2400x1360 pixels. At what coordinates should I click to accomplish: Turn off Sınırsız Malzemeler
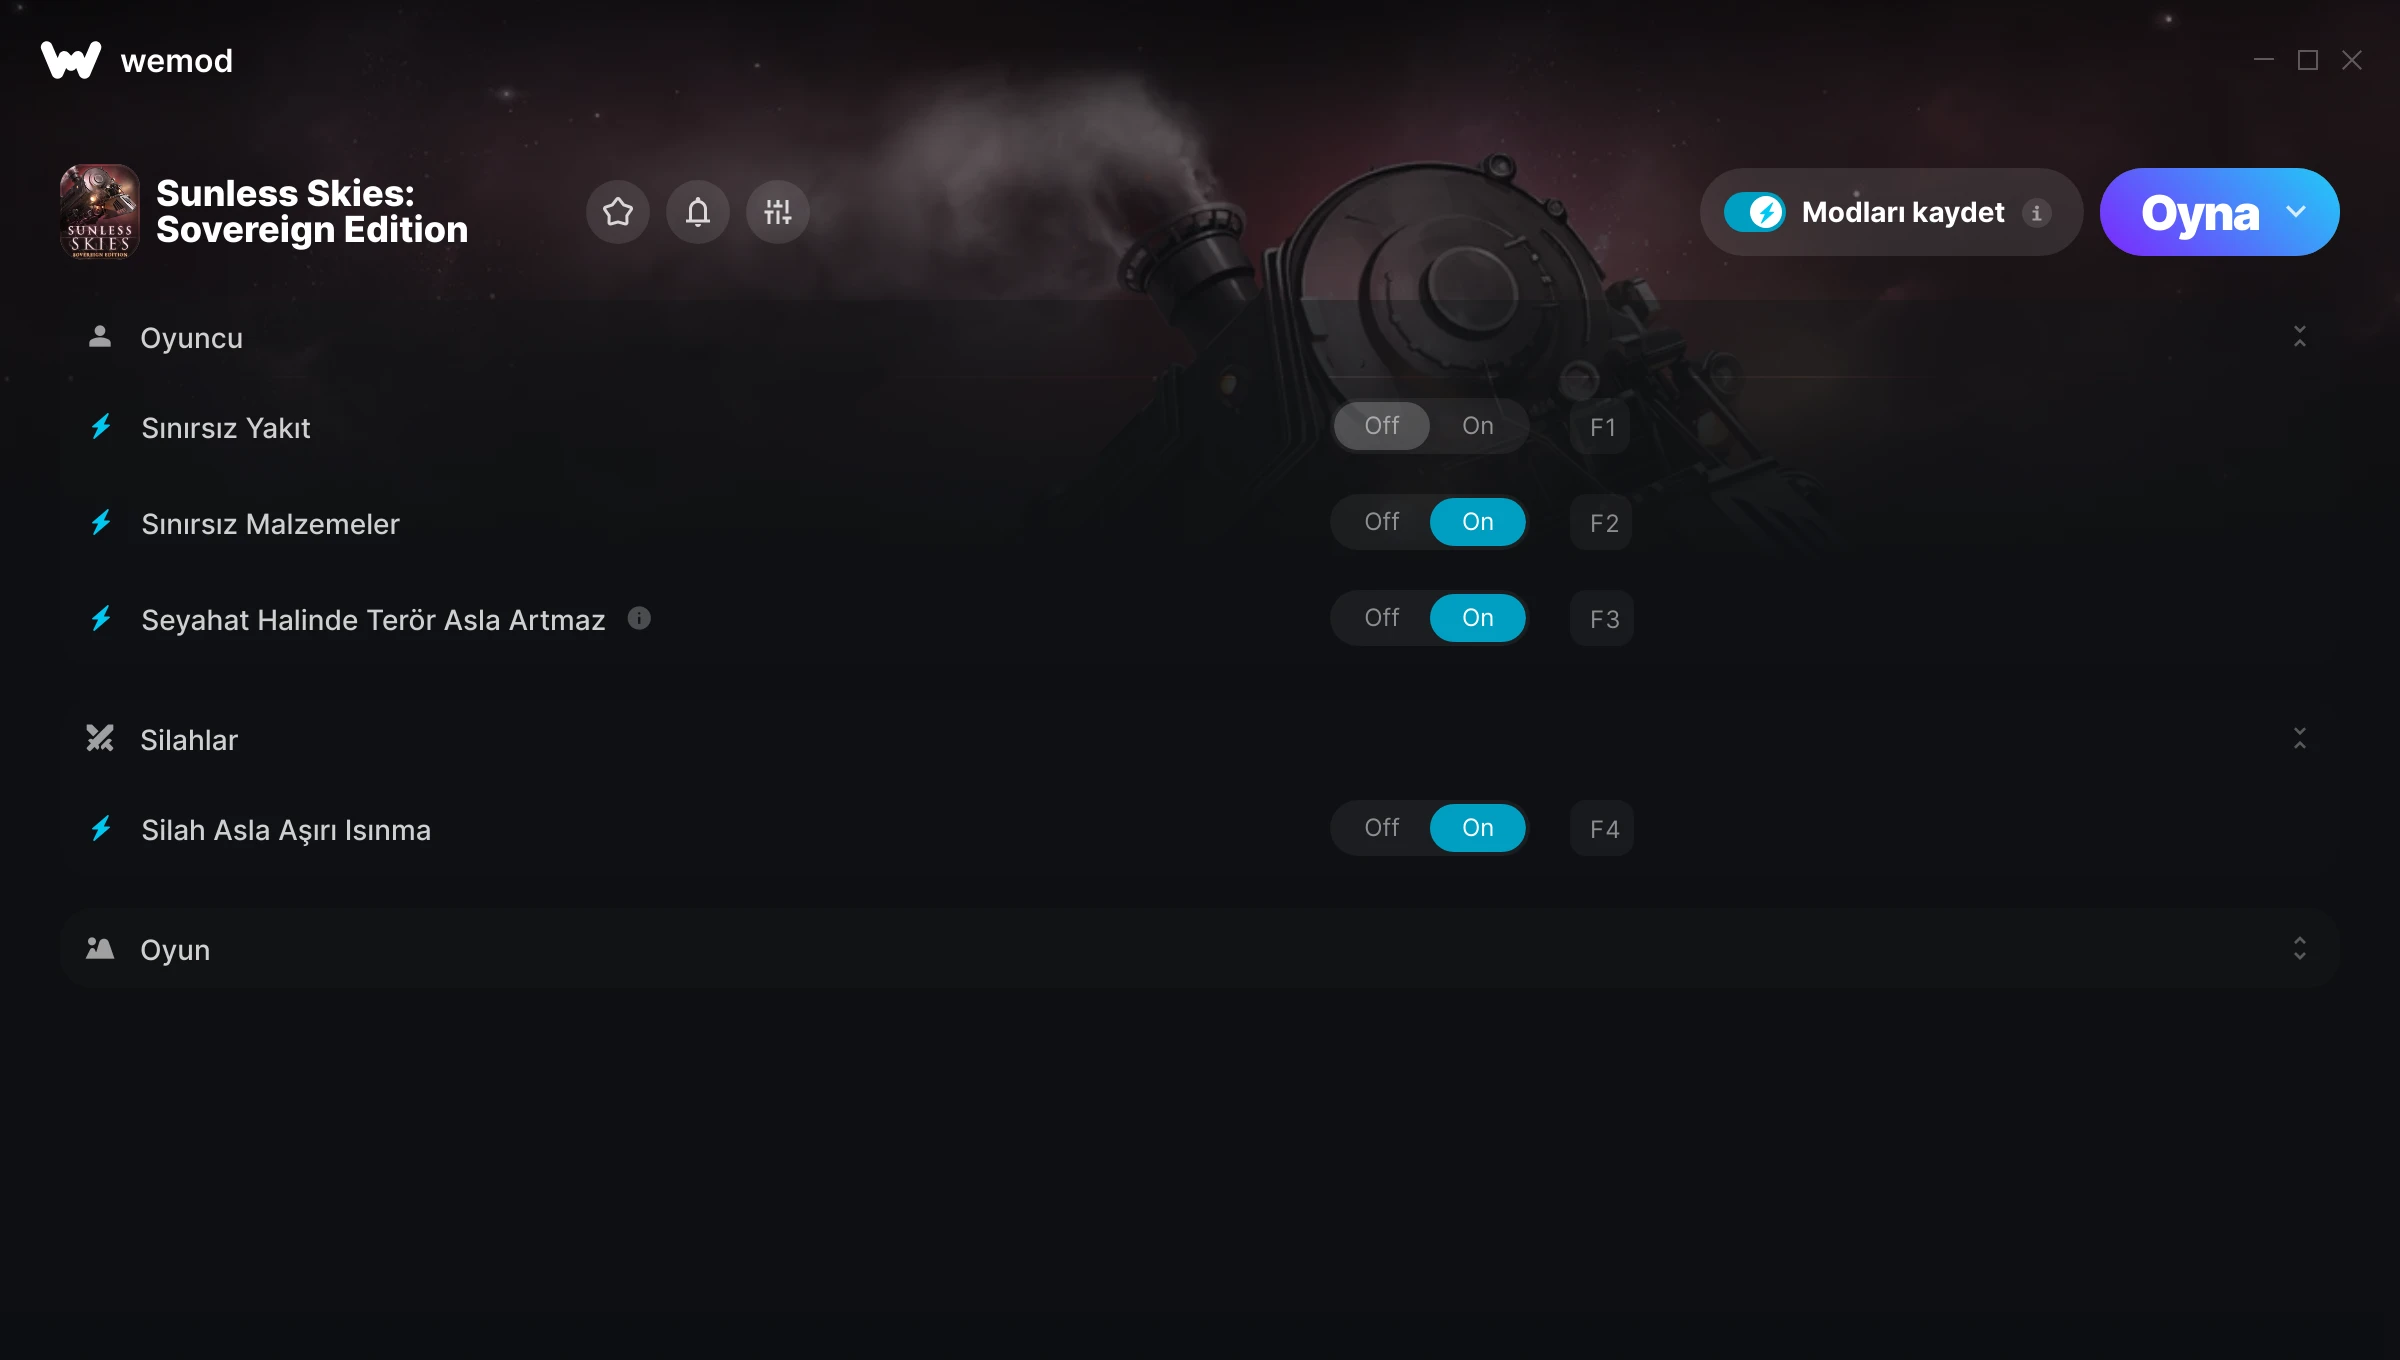1382,522
